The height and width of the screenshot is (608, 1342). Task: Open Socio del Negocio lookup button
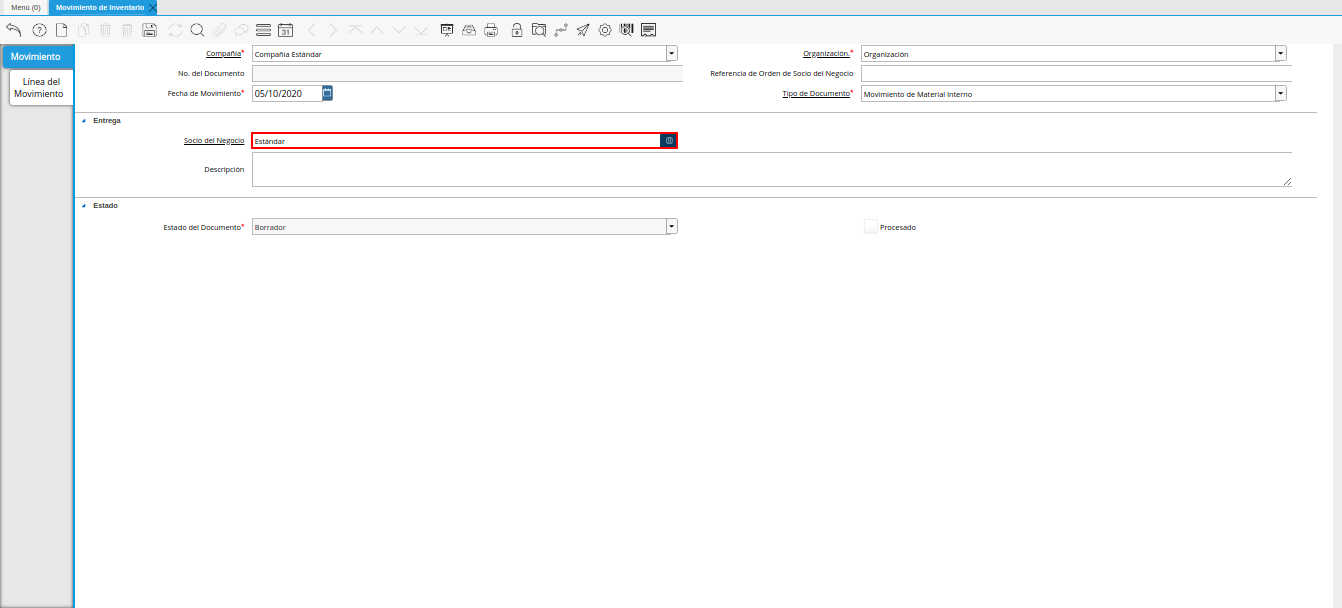tap(669, 141)
